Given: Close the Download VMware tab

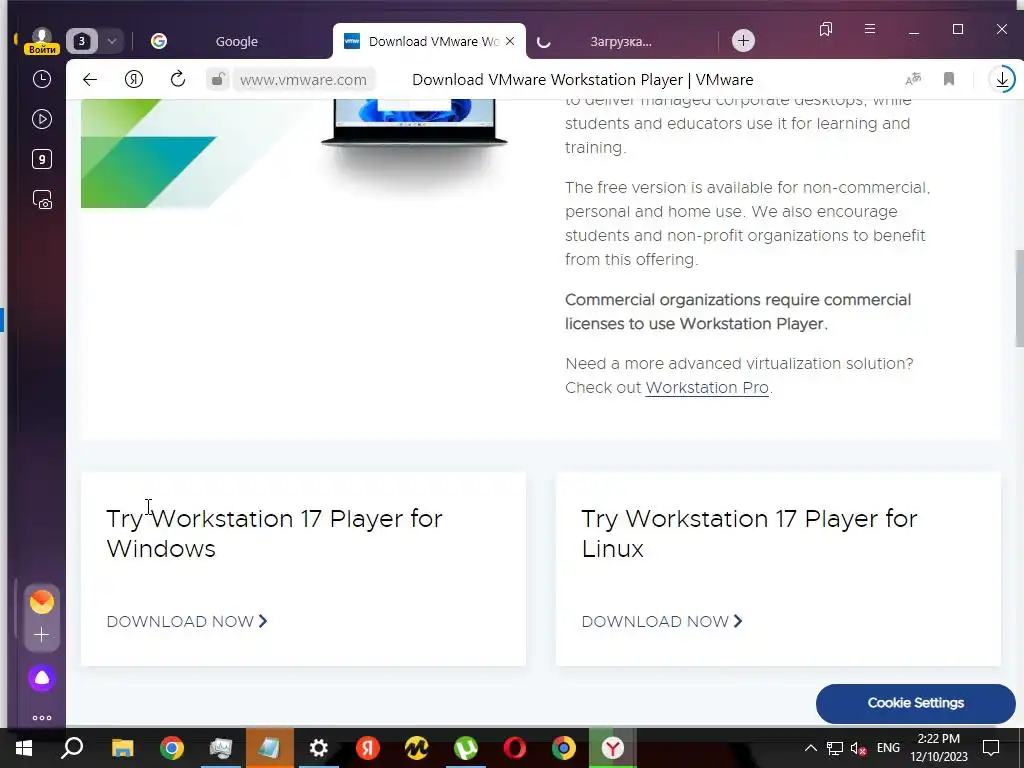Looking at the screenshot, I should coord(511,41).
